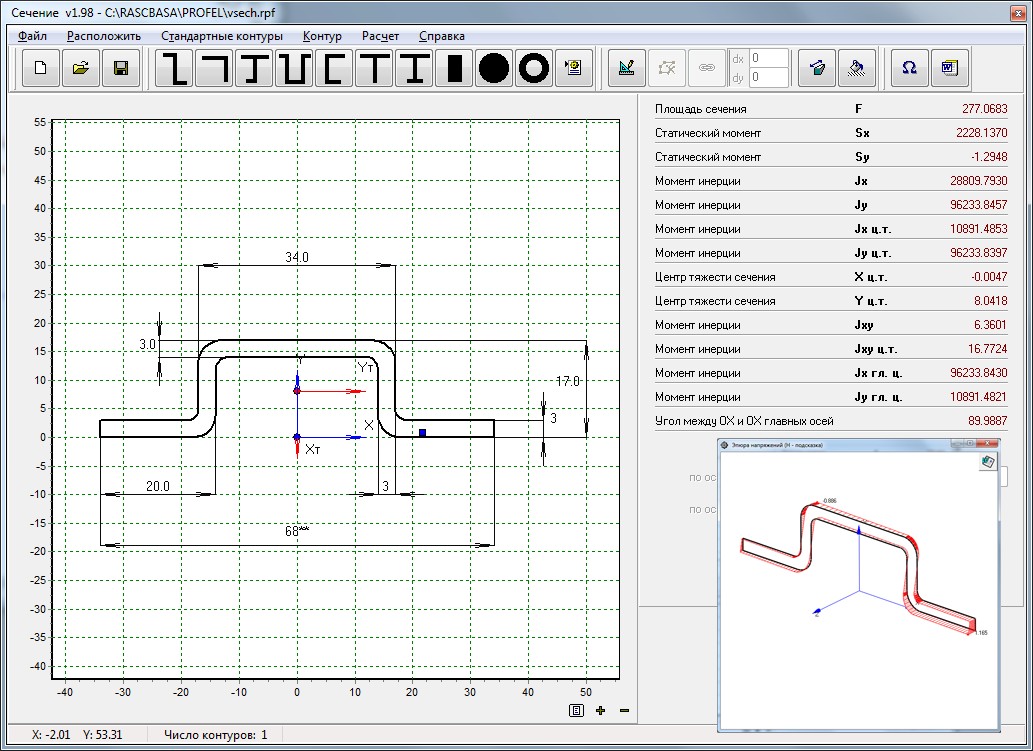
Task: Click the Jy ц.т. value 96233.8397
Action: (979, 253)
